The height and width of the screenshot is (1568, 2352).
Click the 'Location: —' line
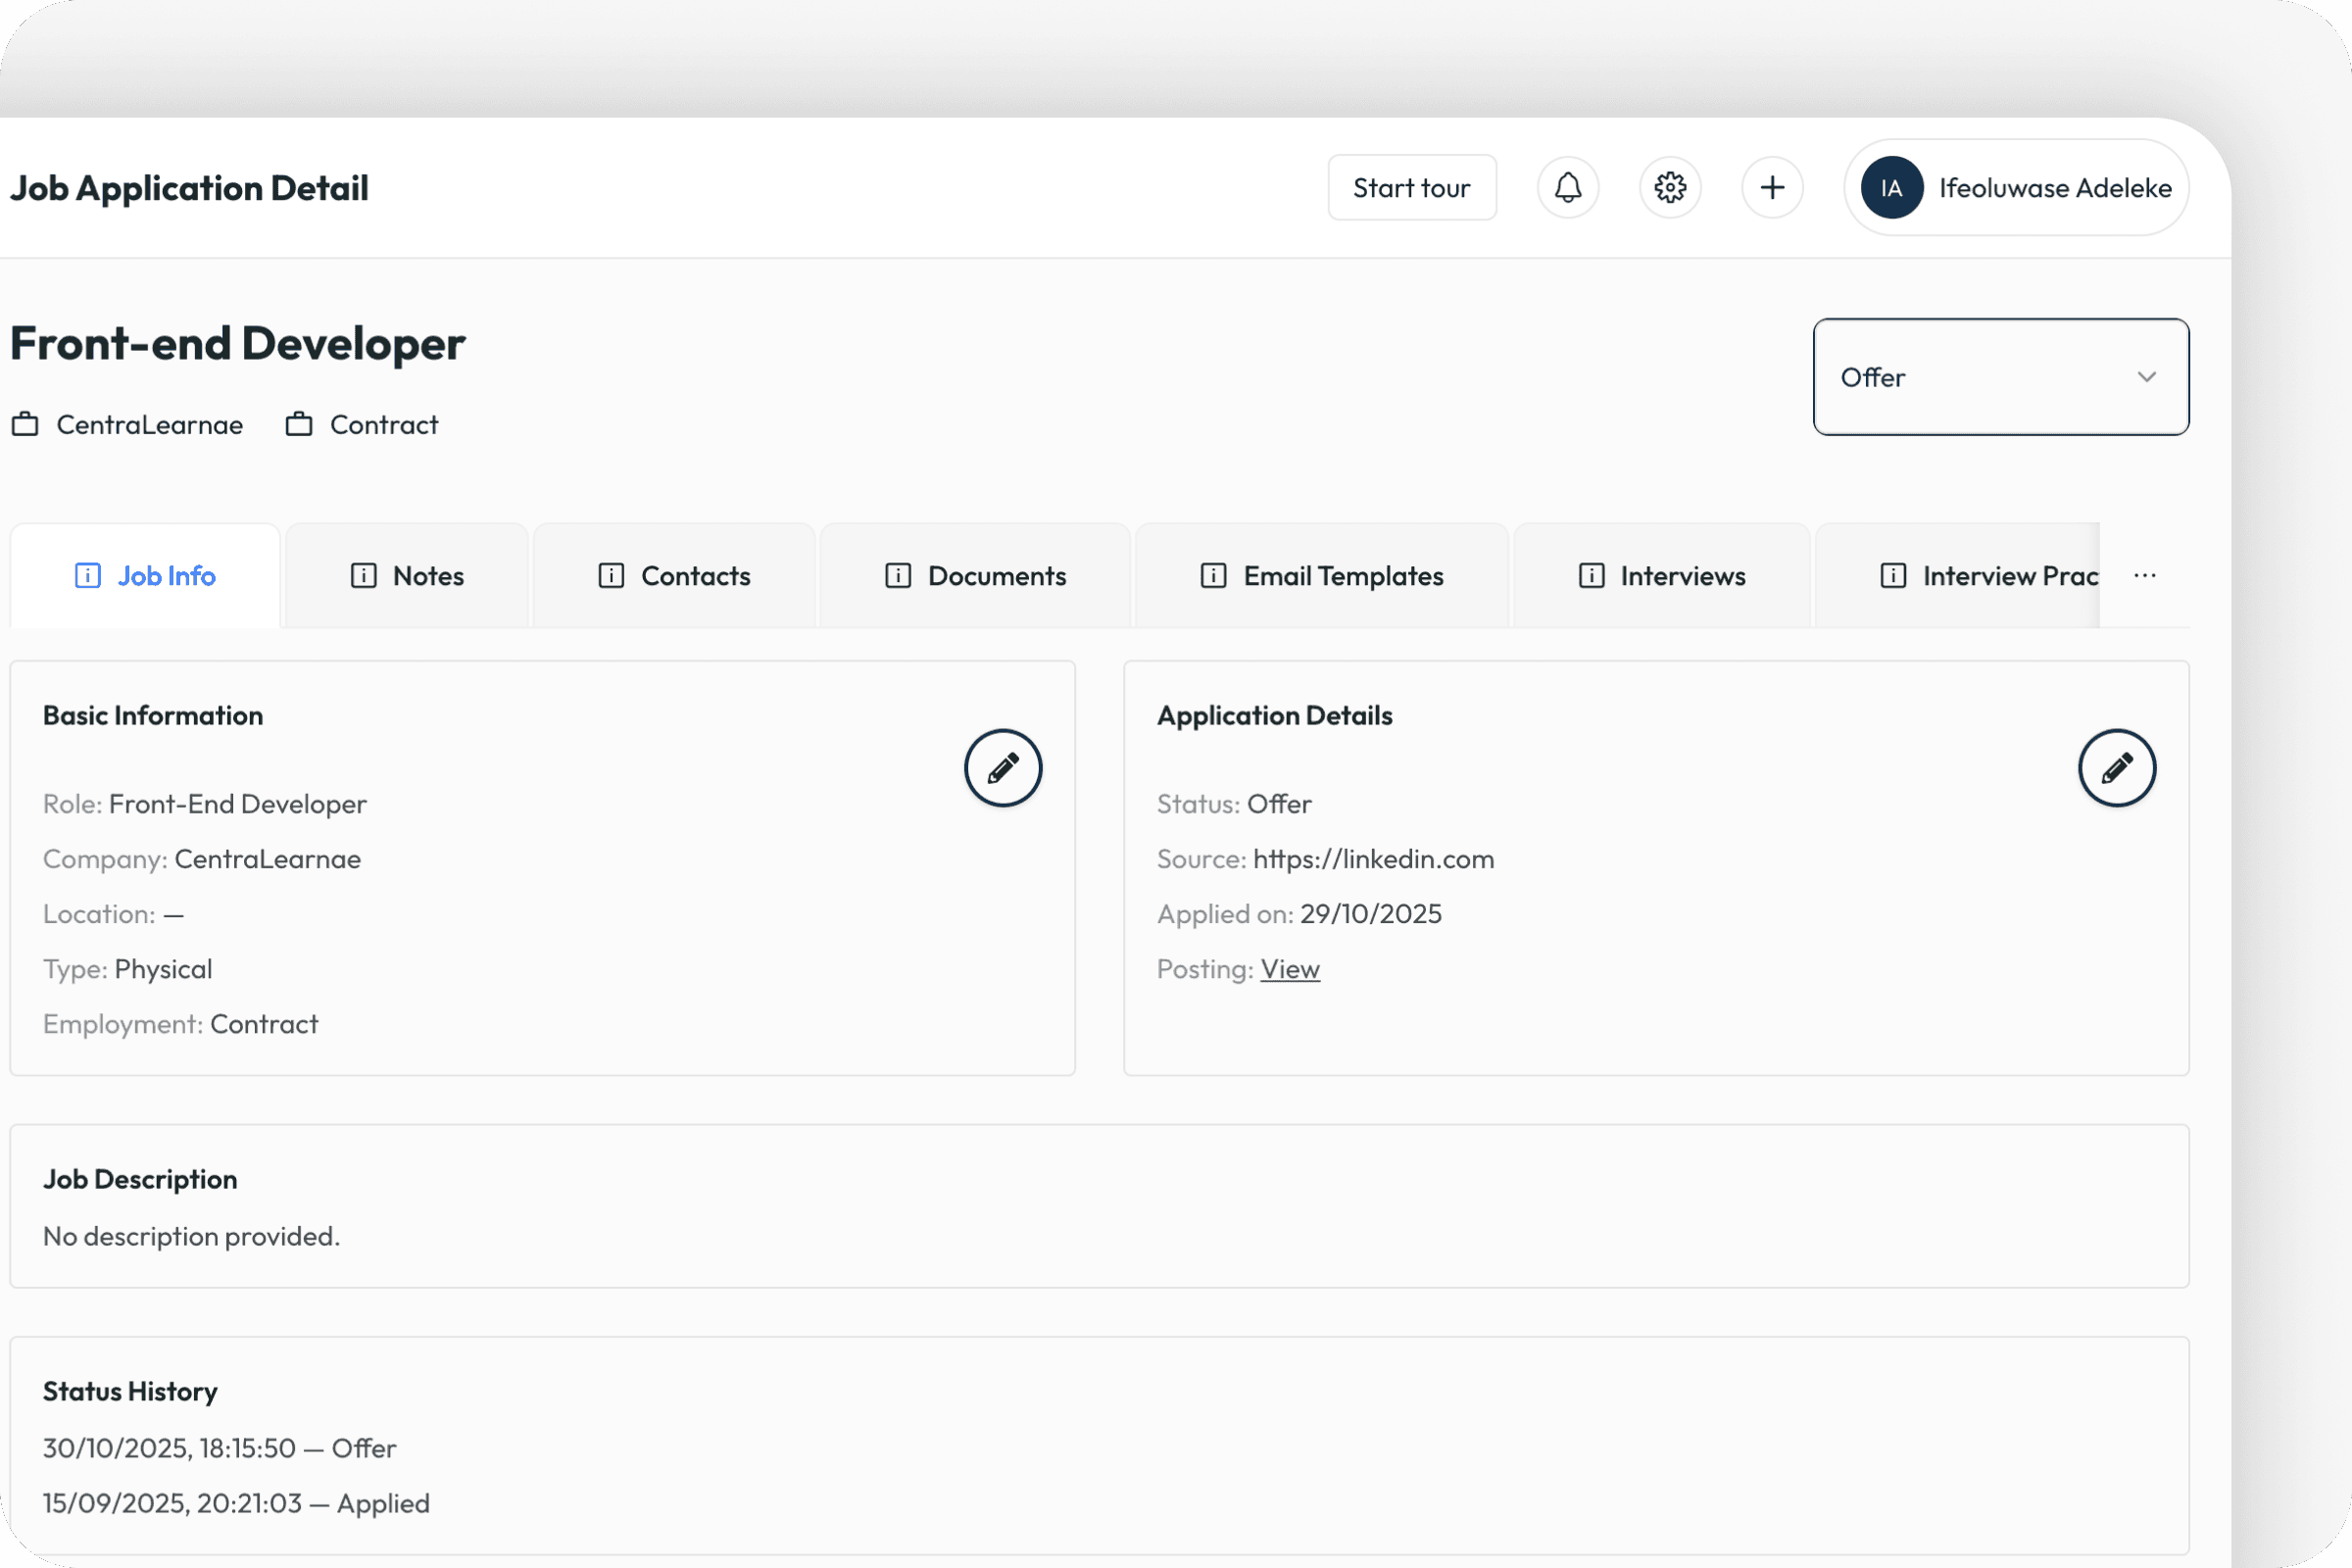click(x=113, y=914)
